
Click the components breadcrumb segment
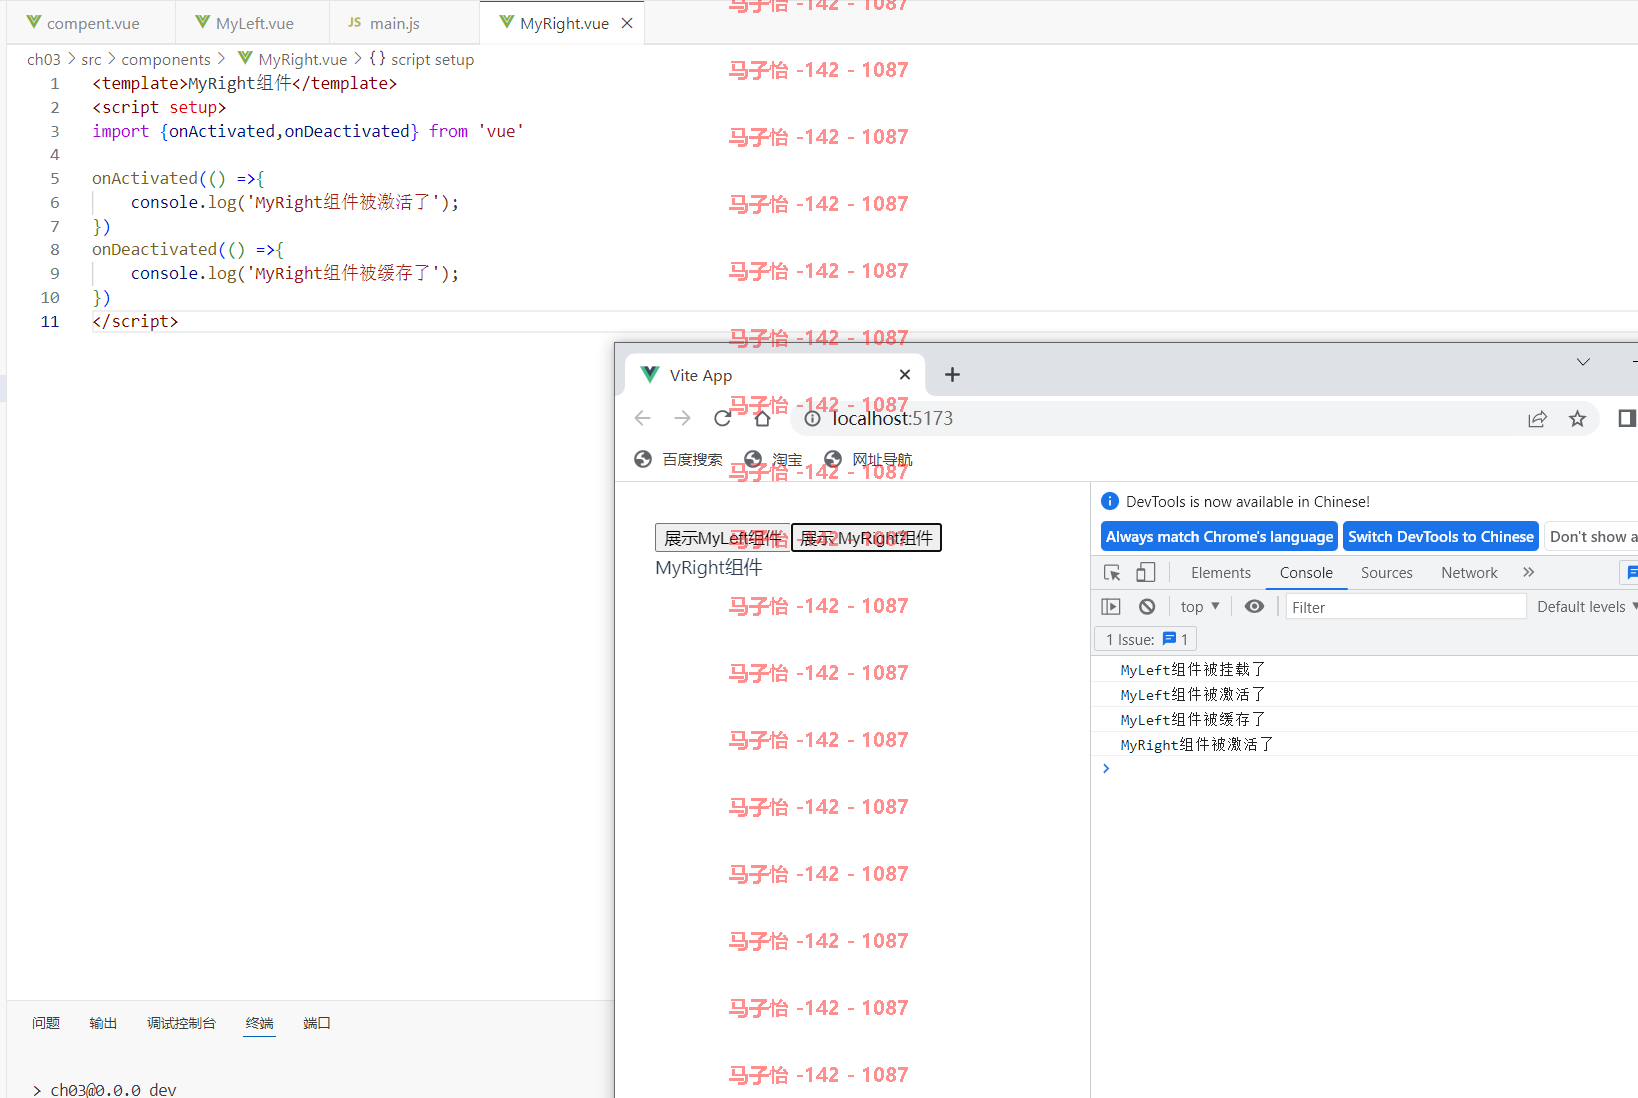[166, 60]
